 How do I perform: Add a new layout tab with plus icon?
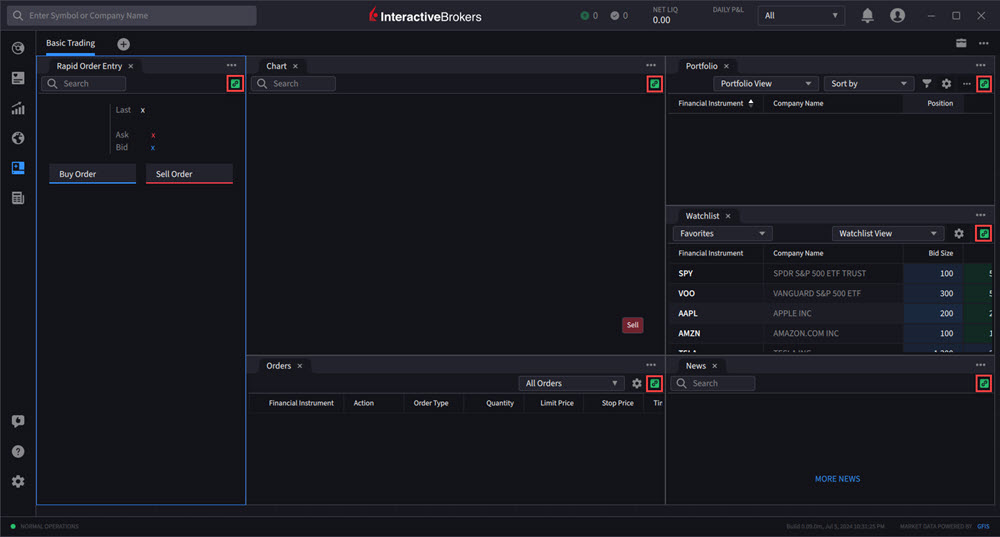click(123, 44)
